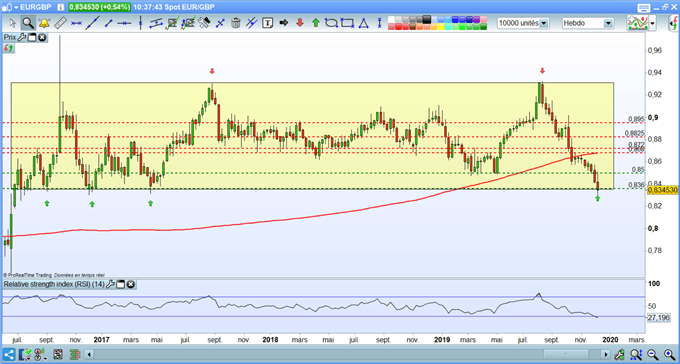Delete objects with the trash can icon
680x364 pixels.
(x=235, y=23)
